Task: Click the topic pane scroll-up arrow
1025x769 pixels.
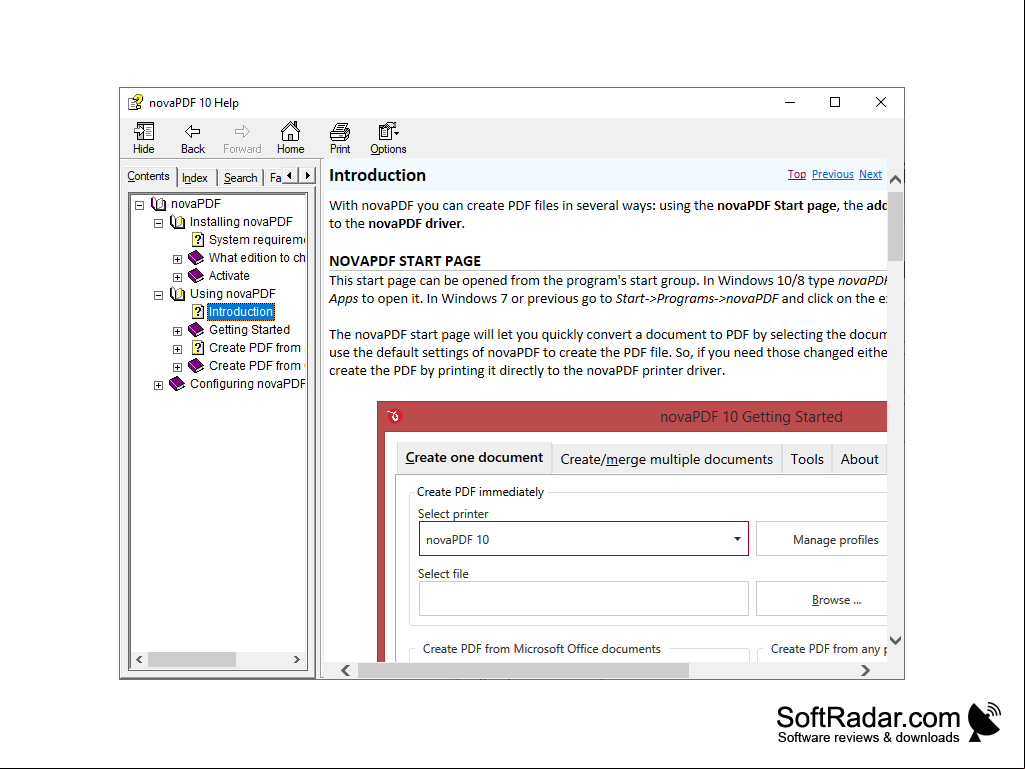Action: pyautogui.click(x=896, y=179)
